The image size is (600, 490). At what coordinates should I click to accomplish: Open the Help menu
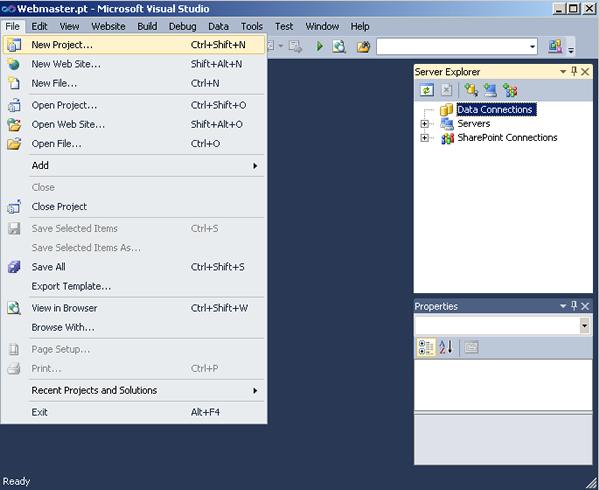[360, 26]
